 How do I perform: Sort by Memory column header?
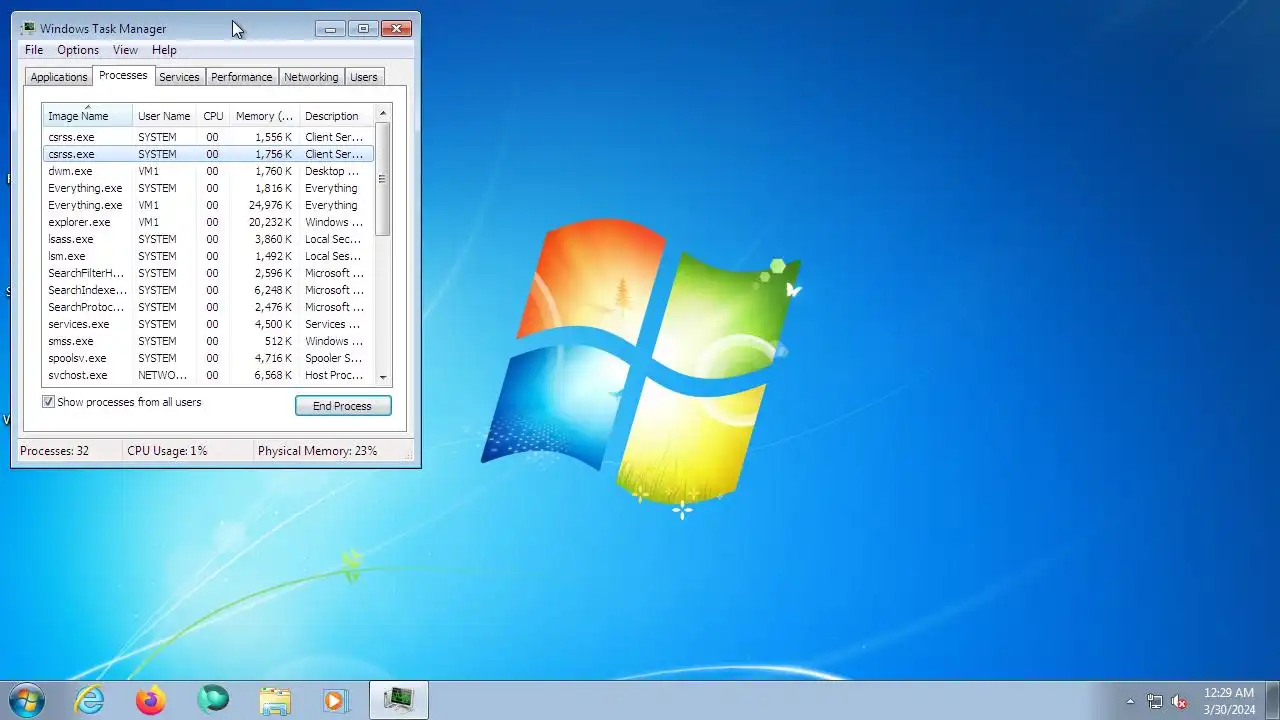264,116
